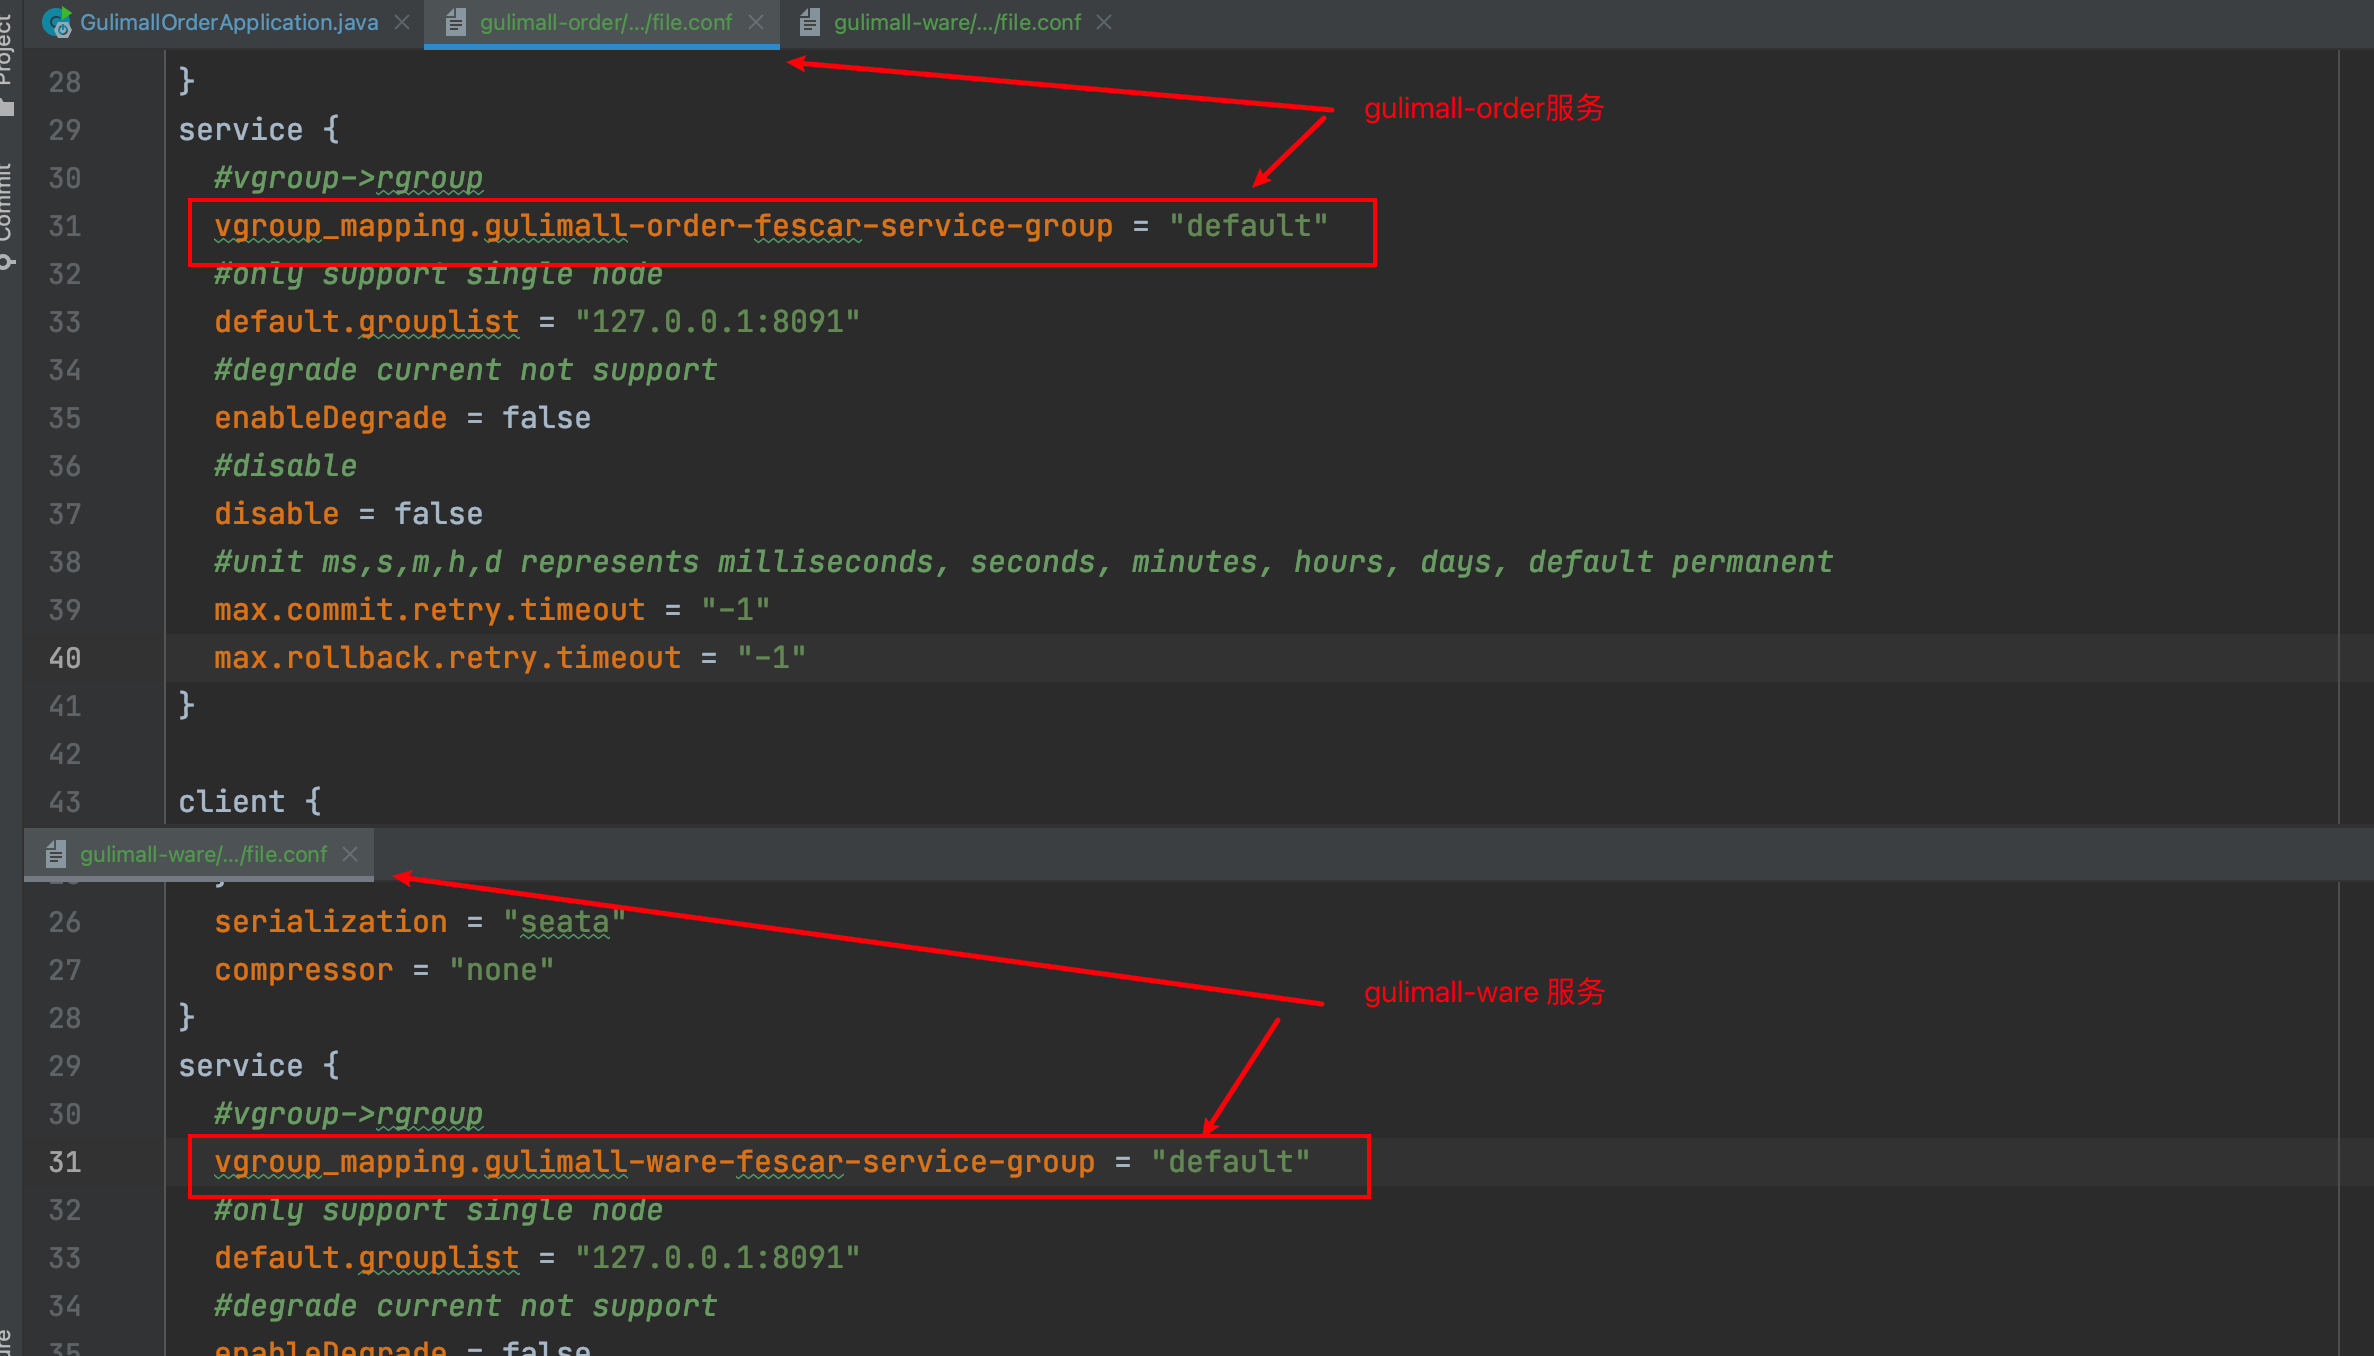Click the #disable comment line
The image size is (2374, 1356).
coord(285,466)
